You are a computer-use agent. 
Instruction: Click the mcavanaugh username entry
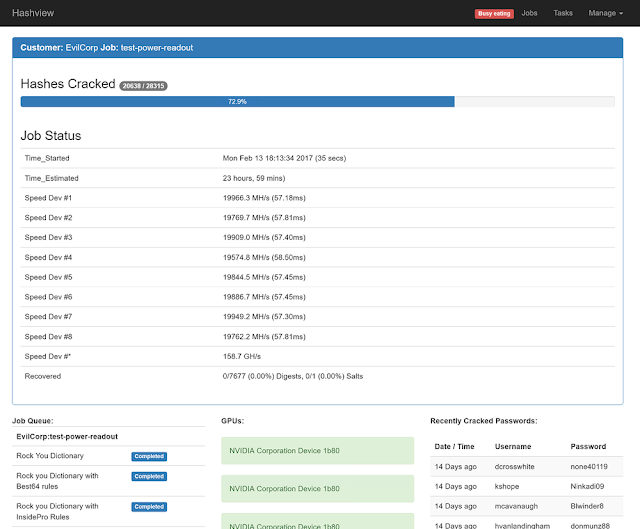(516, 506)
